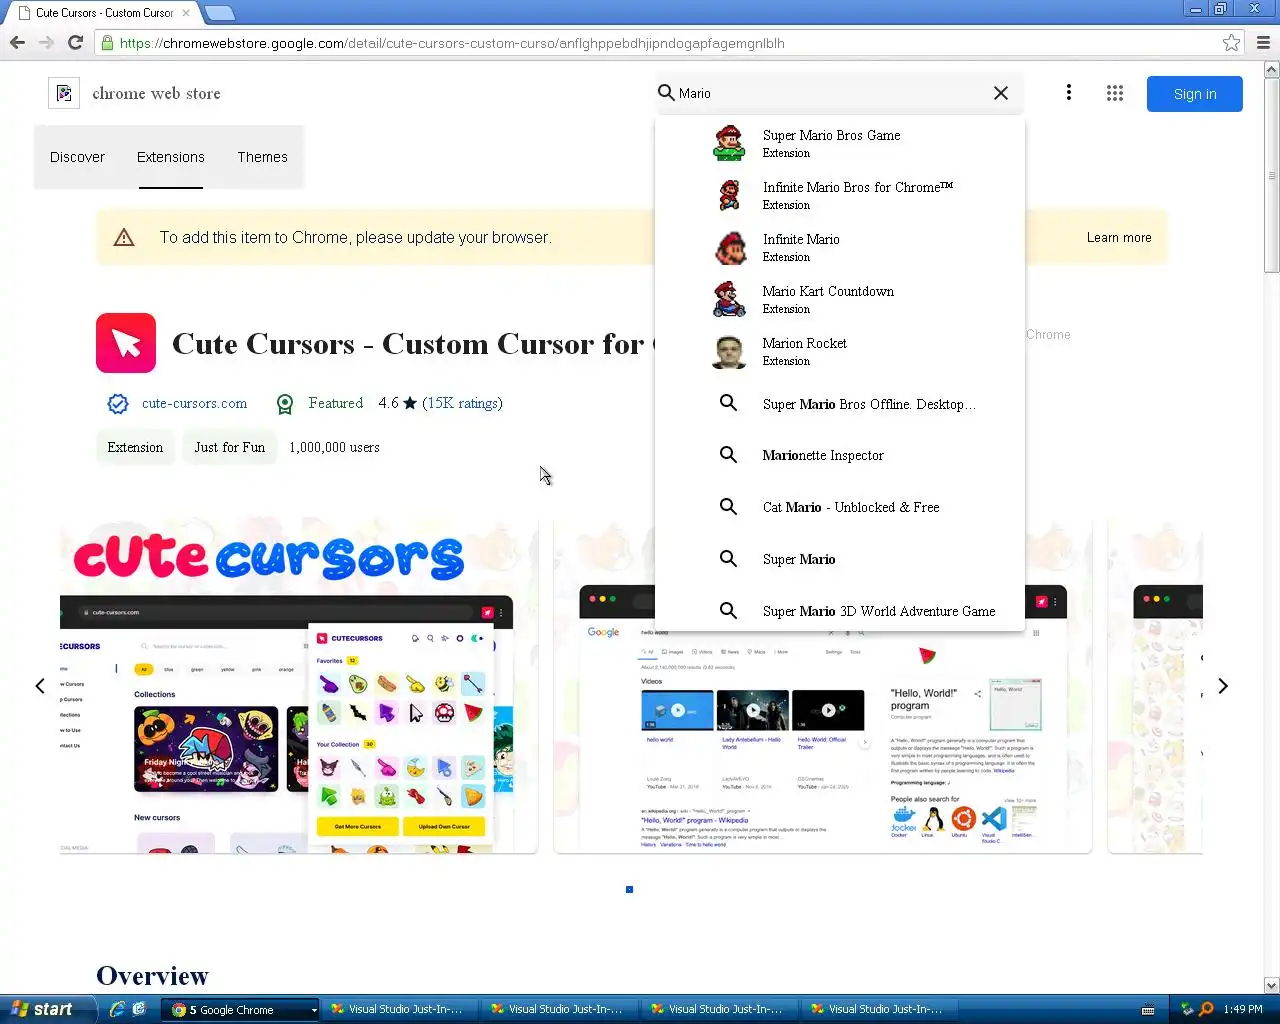
Task: Click the Marion Rocket portrait icon
Action: [729, 351]
